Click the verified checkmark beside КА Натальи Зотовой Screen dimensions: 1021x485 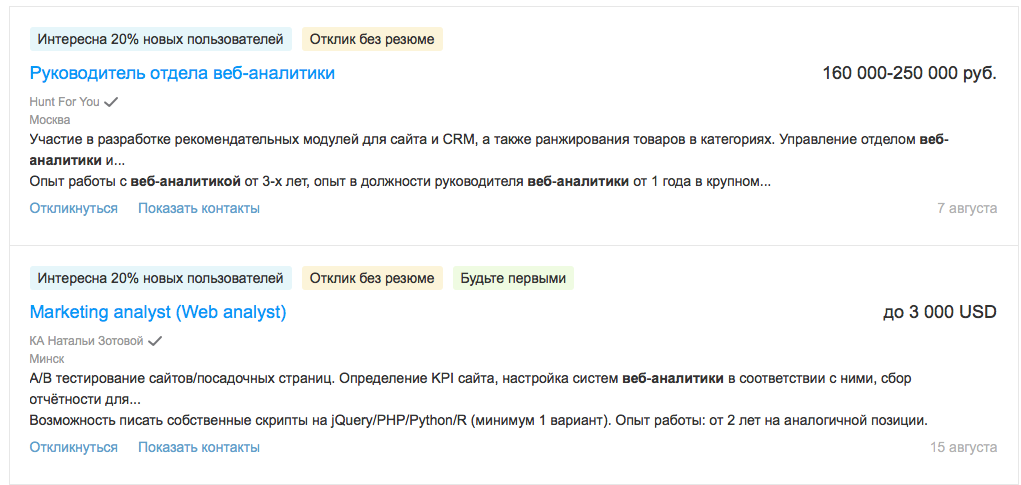pyautogui.click(x=155, y=341)
